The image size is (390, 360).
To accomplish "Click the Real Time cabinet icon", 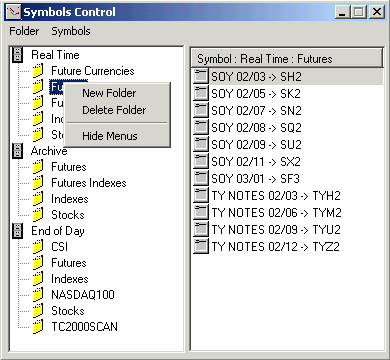I will [x=17, y=54].
